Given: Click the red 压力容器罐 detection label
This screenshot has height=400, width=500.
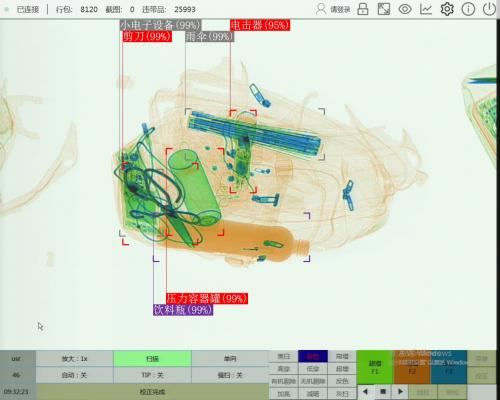Looking at the screenshot, I should pos(207,298).
